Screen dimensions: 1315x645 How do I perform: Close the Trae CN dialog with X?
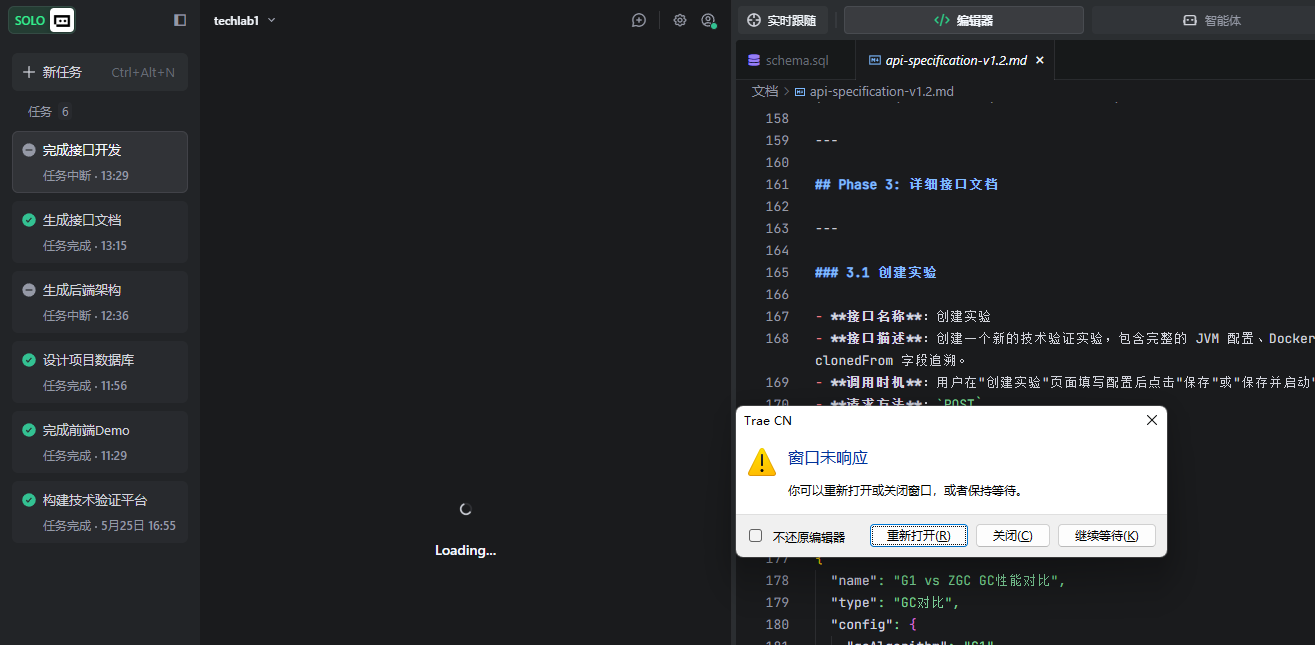1152,421
